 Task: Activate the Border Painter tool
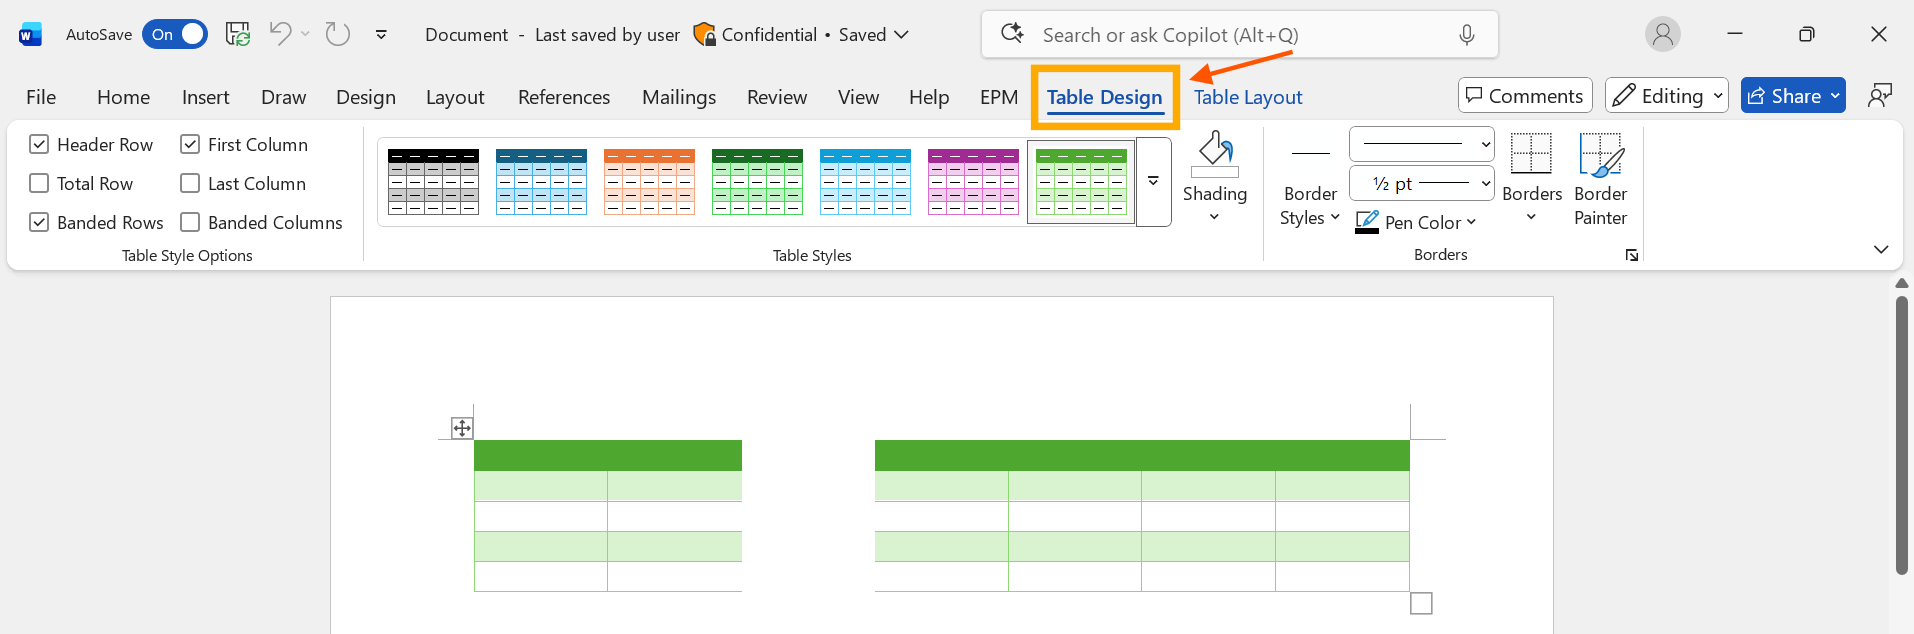pyautogui.click(x=1600, y=178)
